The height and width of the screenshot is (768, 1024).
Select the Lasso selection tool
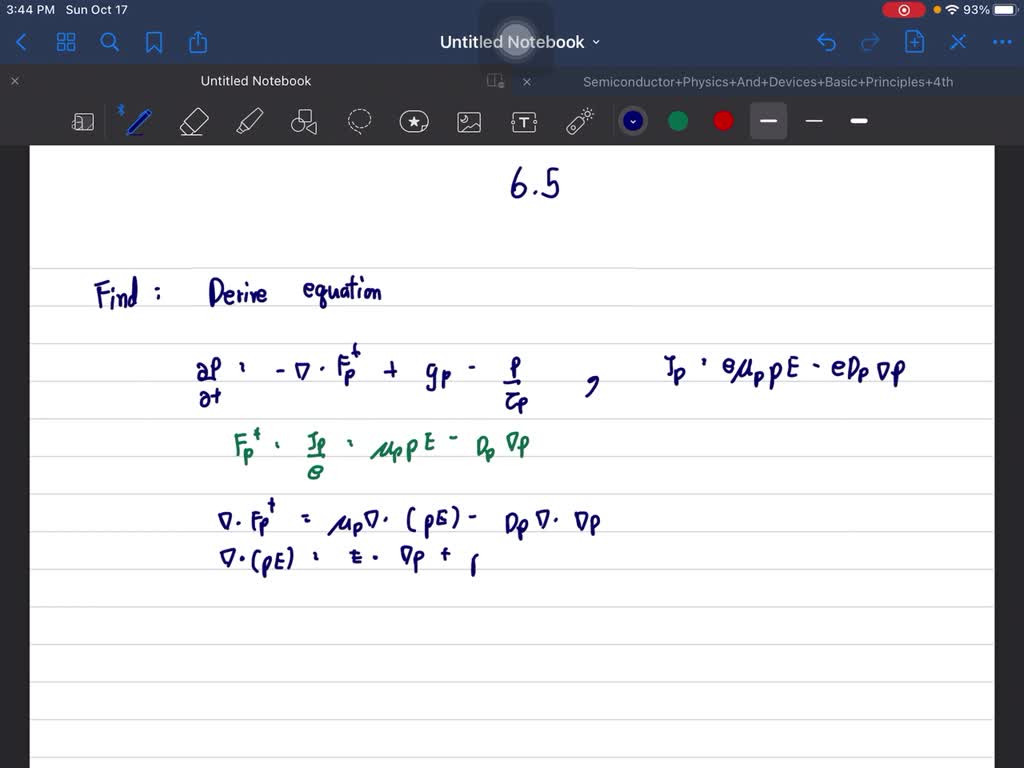click(359, 122)
